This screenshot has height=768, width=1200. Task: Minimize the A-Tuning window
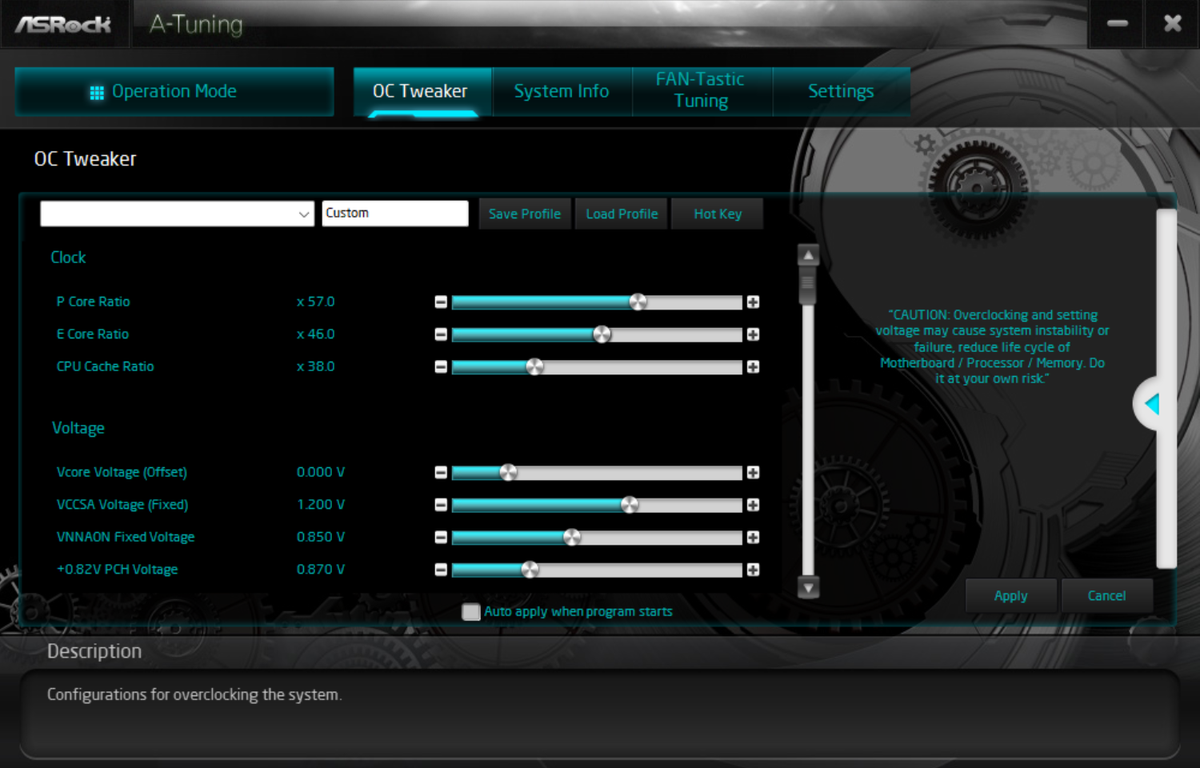1118,23
